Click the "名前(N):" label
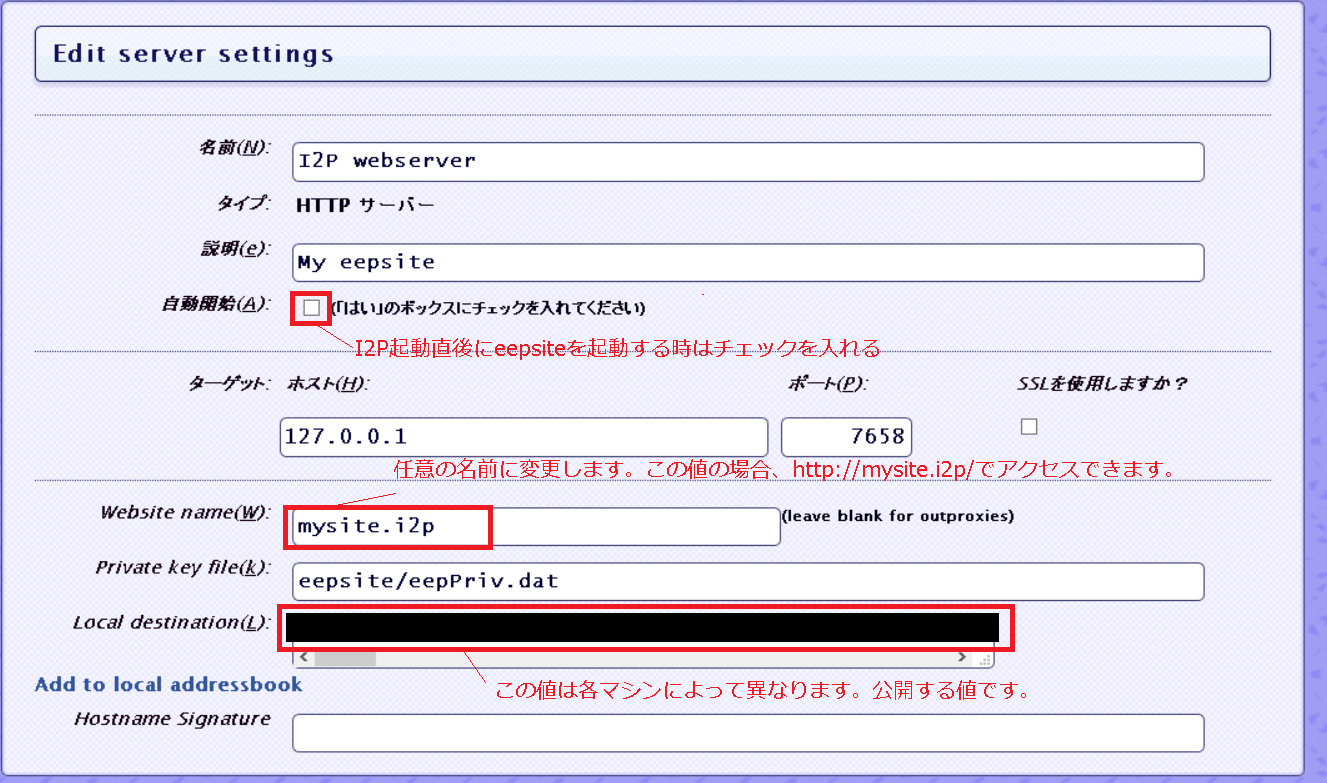This screenshot has height=783, width=1327. coord(235,149)
